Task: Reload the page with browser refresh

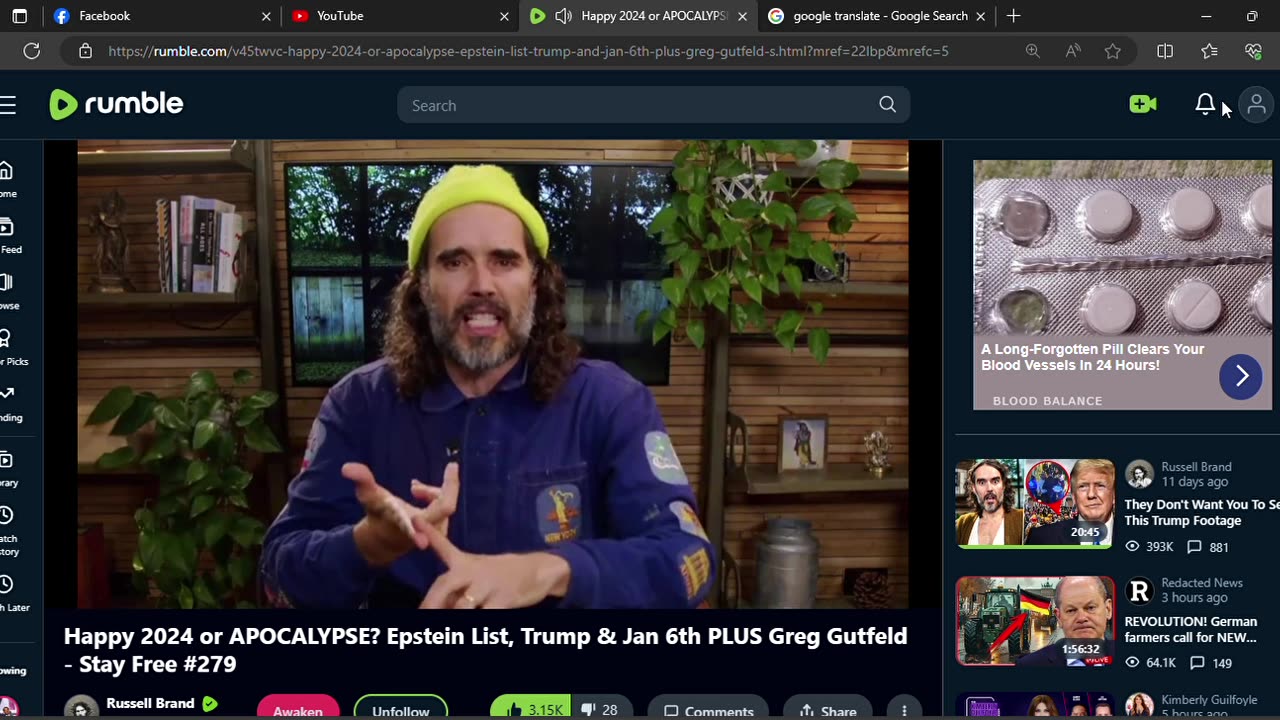Action: click(x=31, y=51)
